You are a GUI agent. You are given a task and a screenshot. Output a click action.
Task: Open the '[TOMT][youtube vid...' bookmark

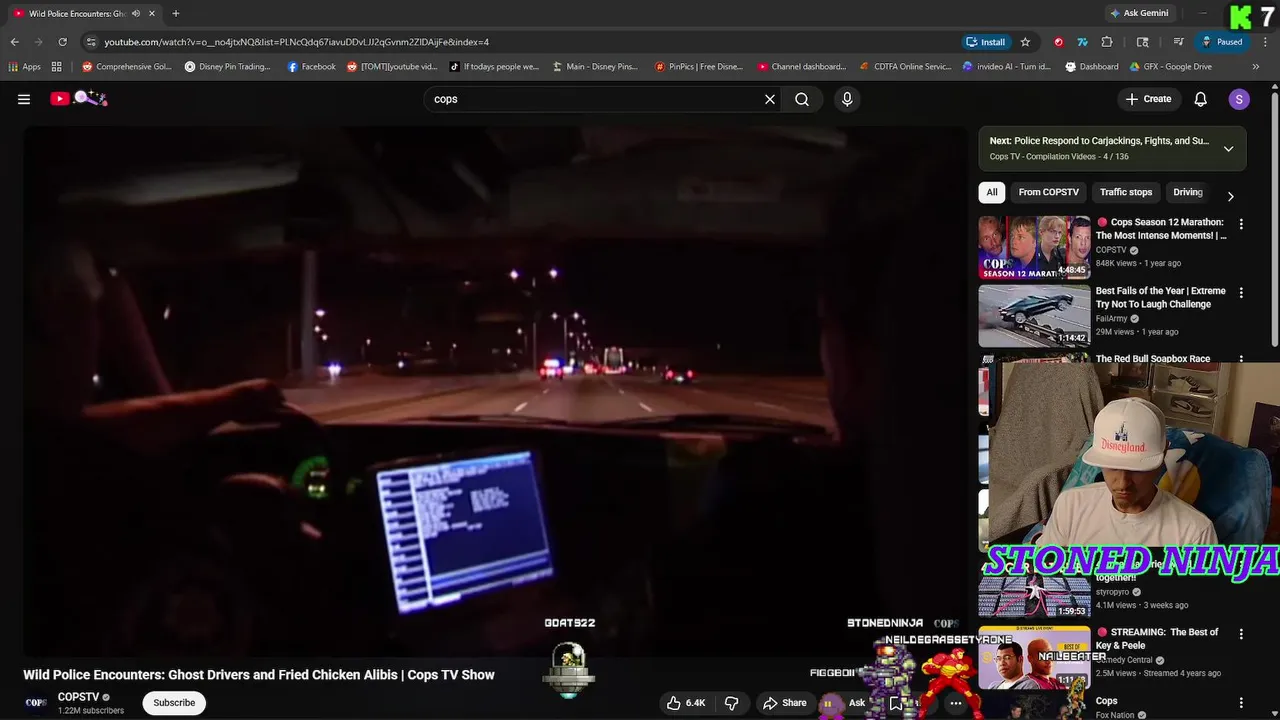click(392, 67)
